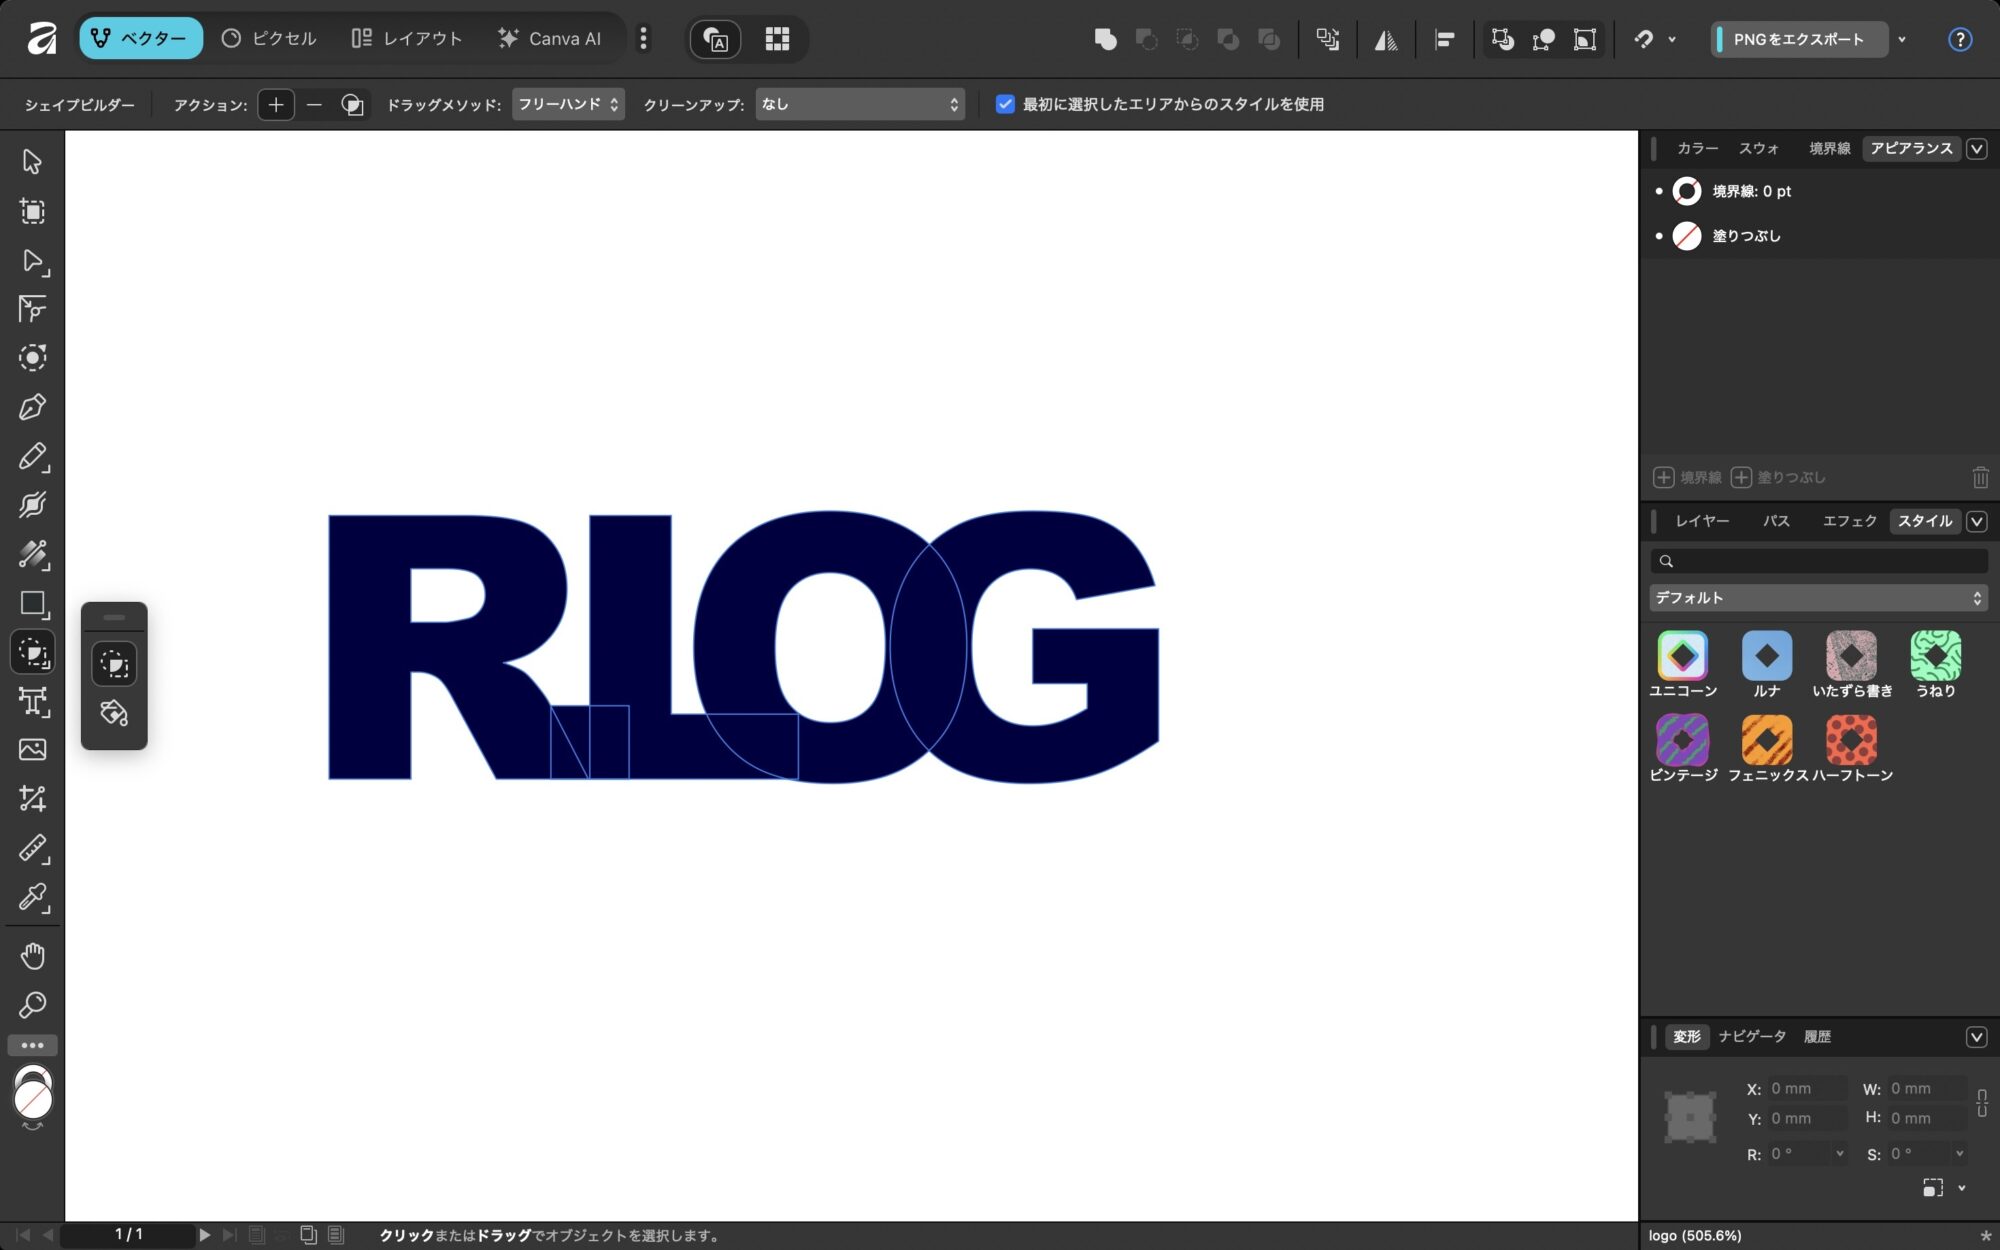This screenshot has height=1250, width=2000.
Task: Toggle the subtract (−) action button
Action: pyautogui.click(x=314, y=104)
